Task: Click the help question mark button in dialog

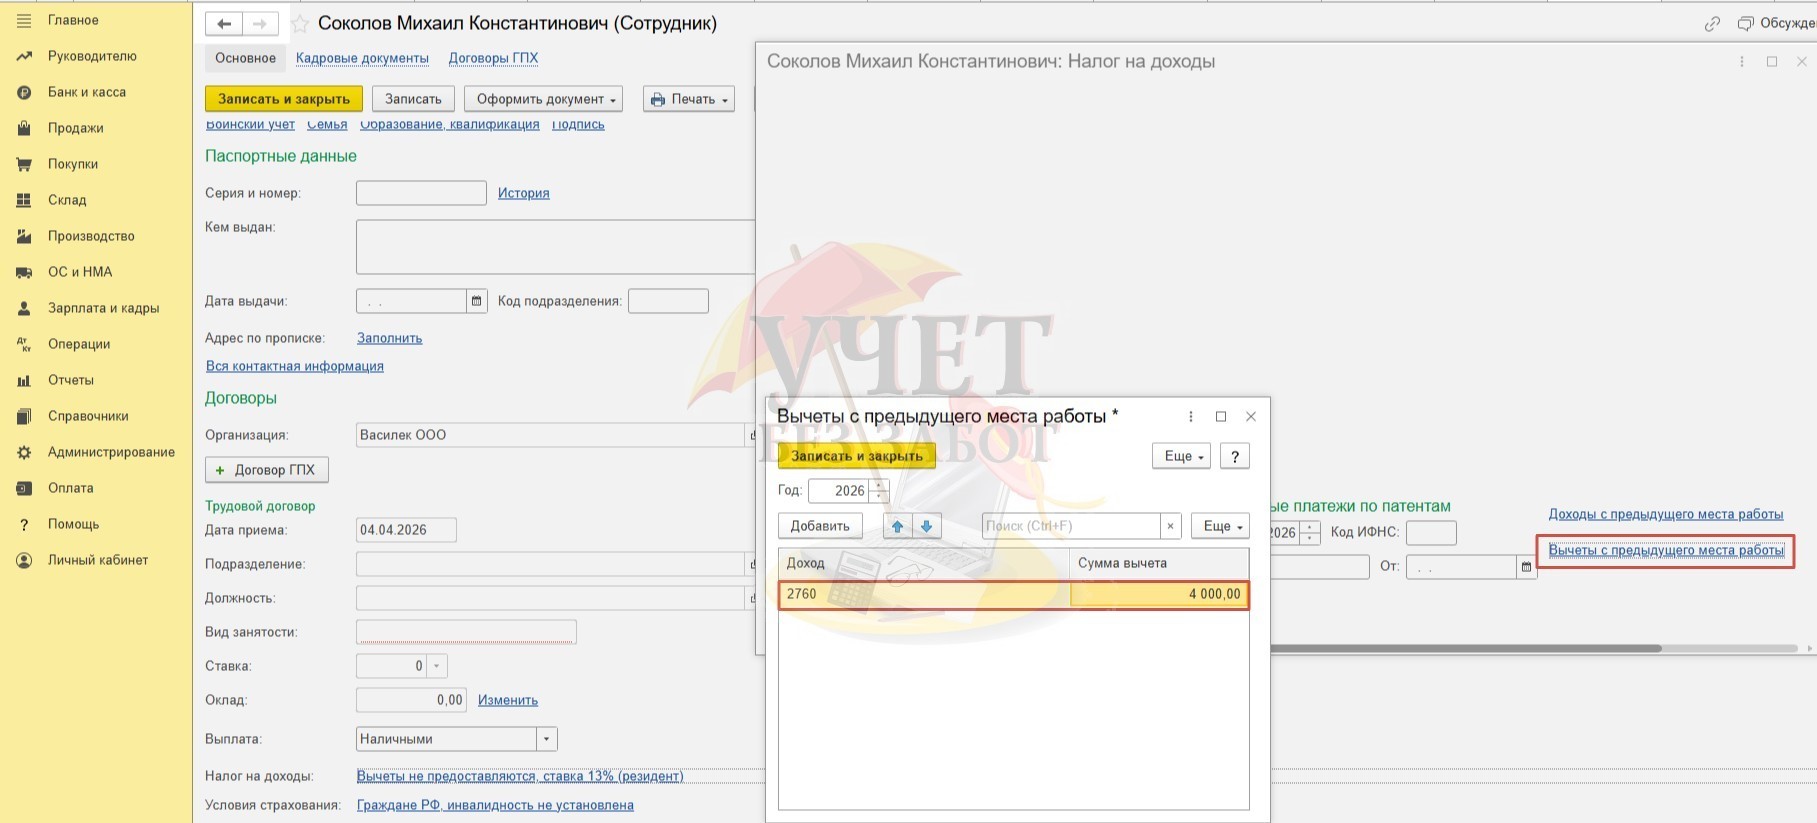Action: pos(1235,456)
